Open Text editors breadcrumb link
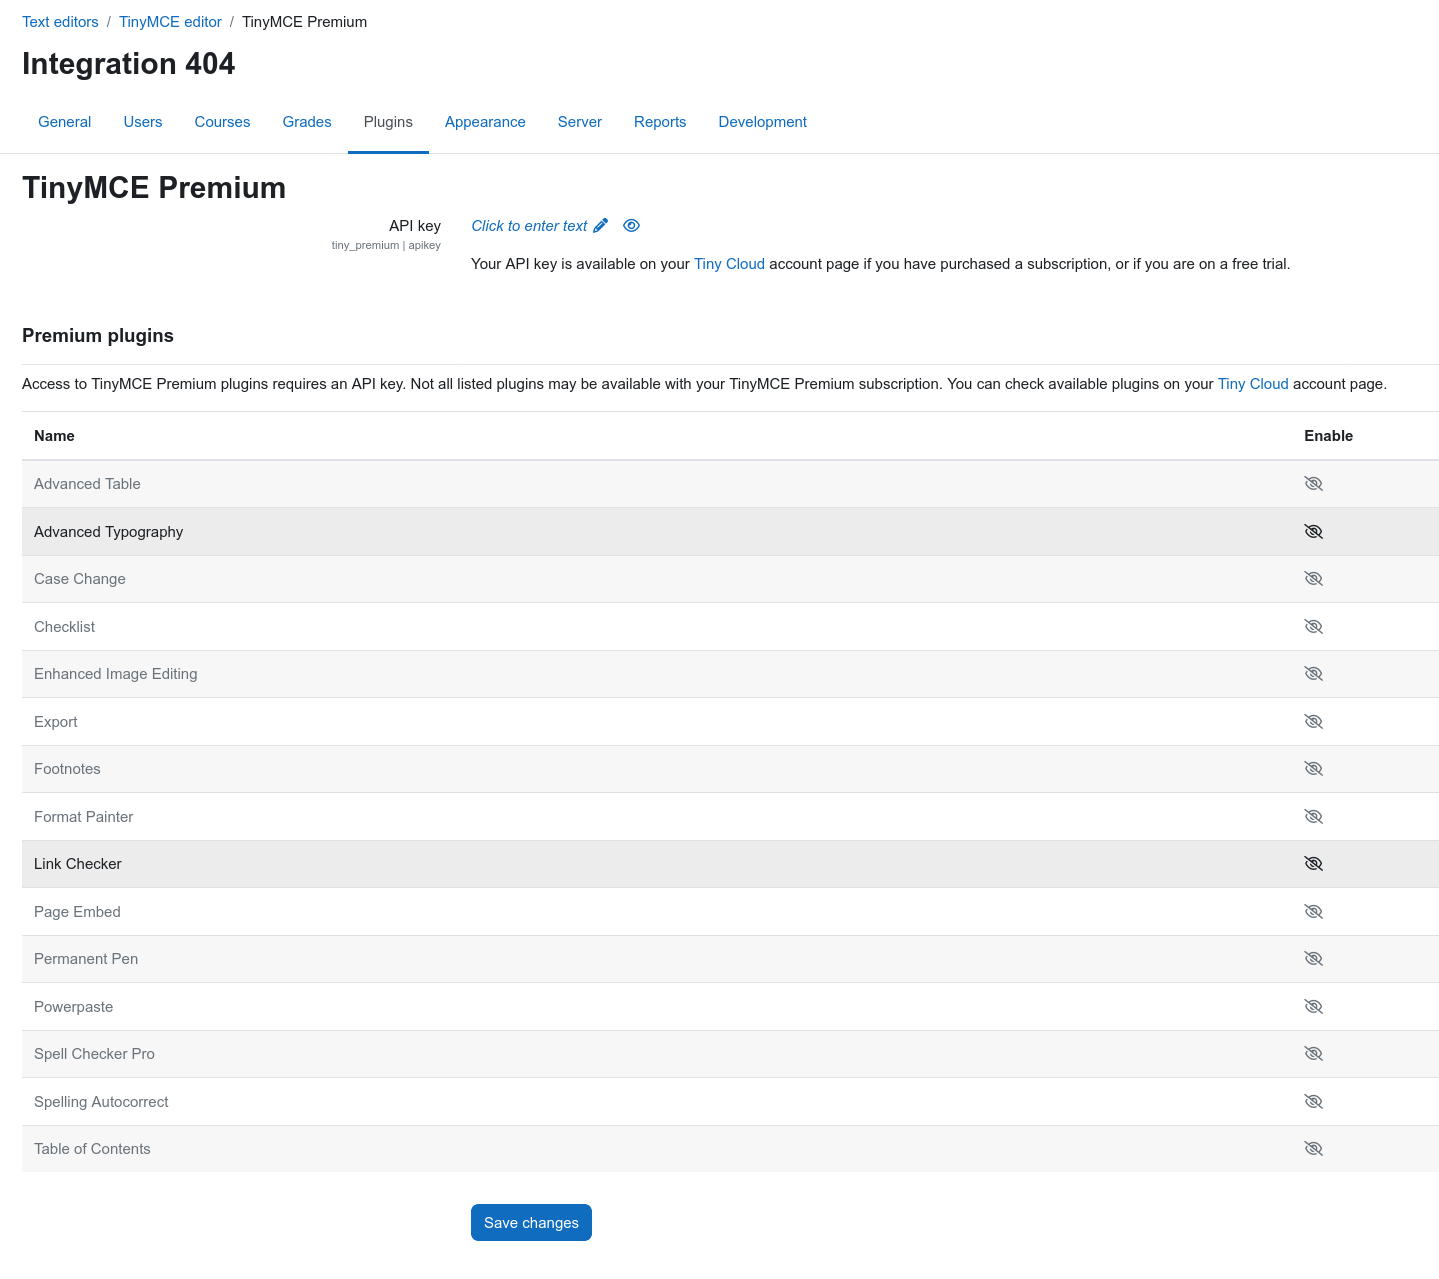Screen dimensions: 1439x1279 [60, 22]
